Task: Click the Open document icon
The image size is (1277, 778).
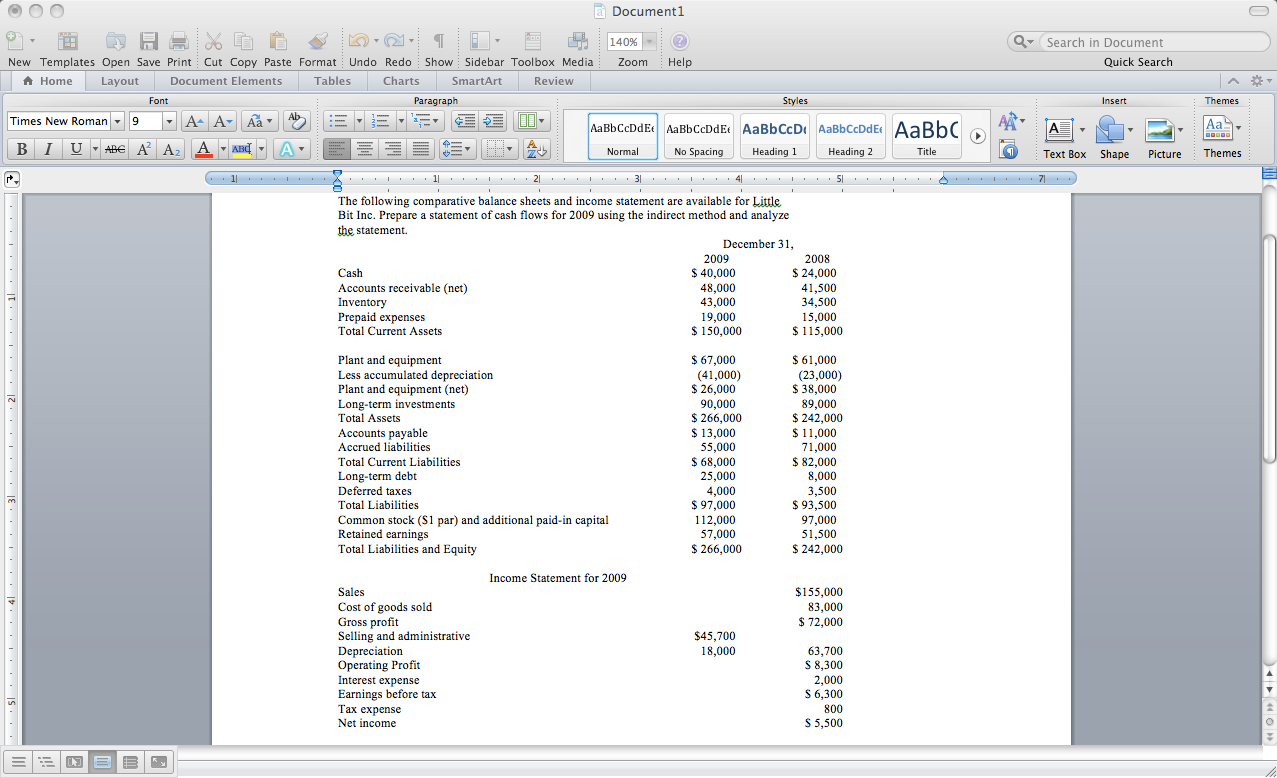Action: [x=116, y=41]
